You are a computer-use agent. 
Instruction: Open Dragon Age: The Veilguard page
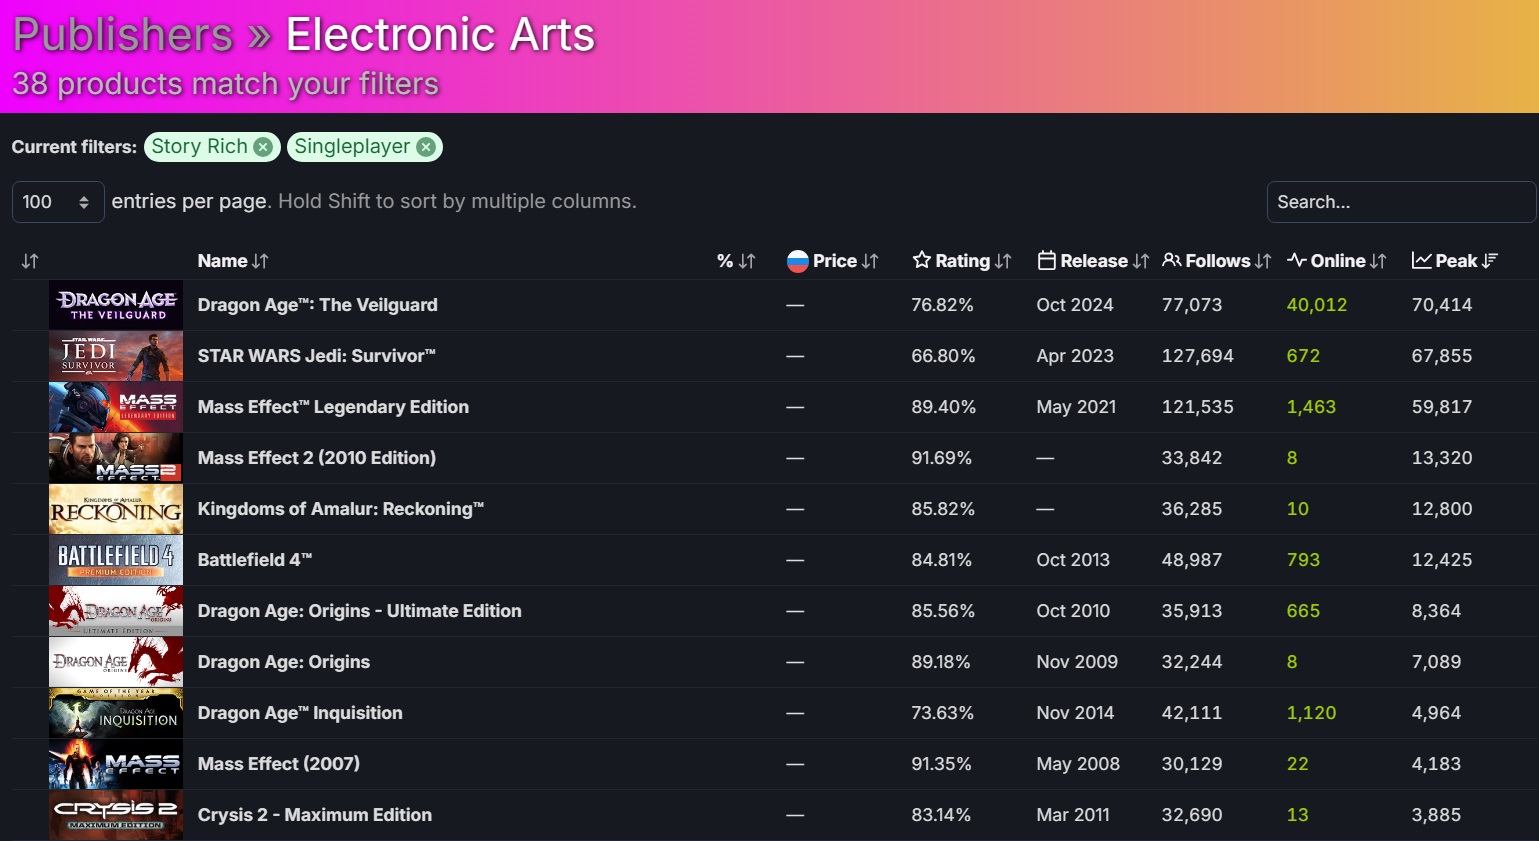(317, 305)
